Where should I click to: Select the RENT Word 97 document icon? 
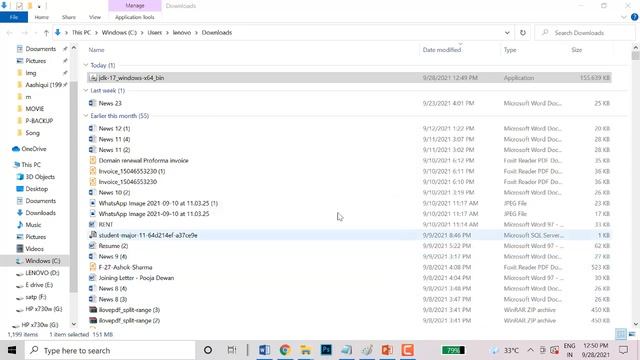[x=93, y=224]
